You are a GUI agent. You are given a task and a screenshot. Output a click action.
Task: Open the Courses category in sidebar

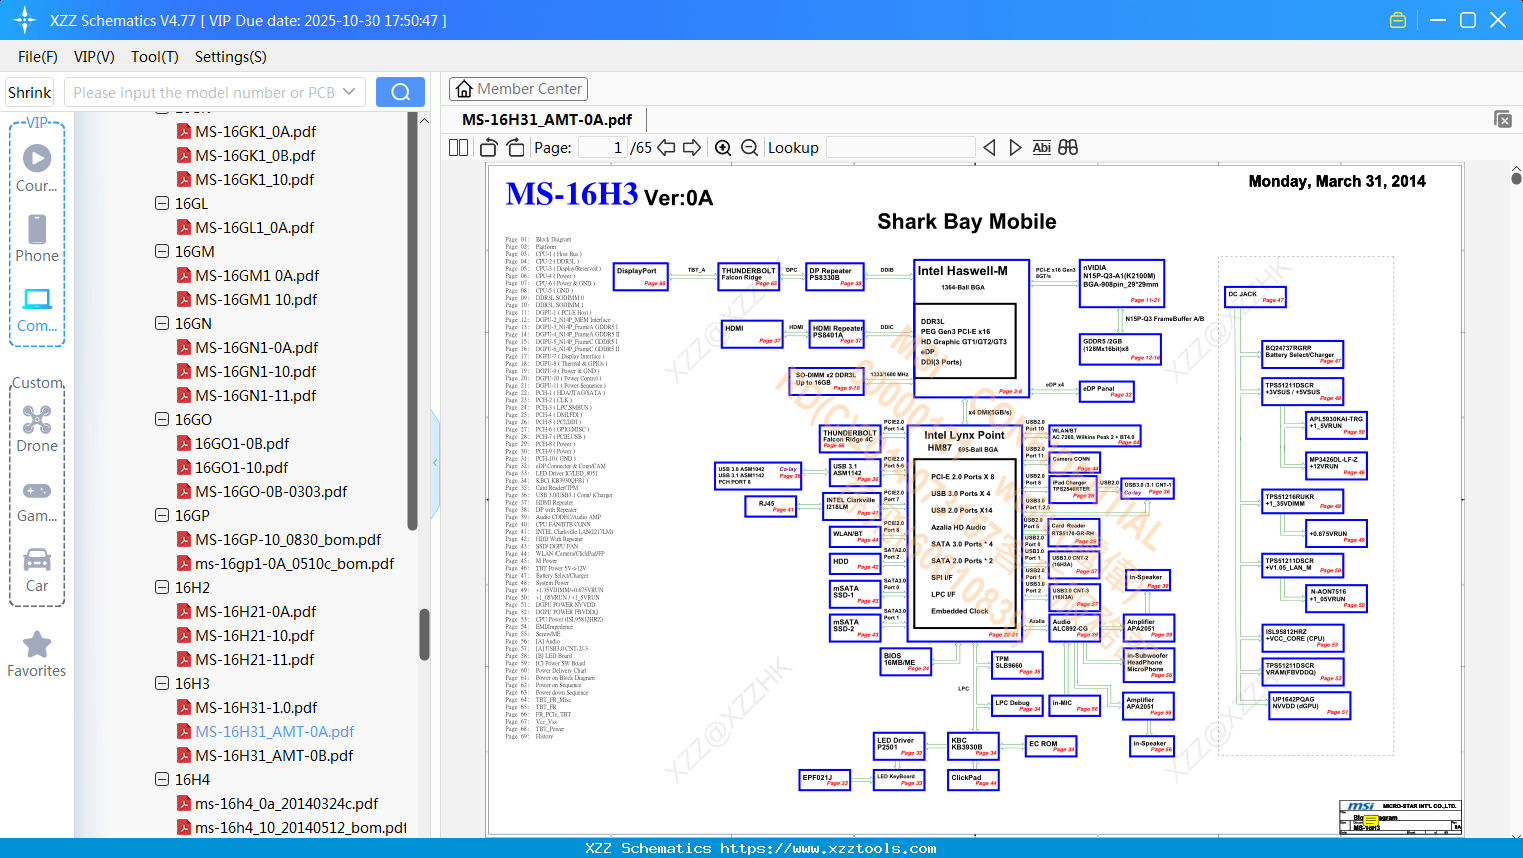pos(37,168)
